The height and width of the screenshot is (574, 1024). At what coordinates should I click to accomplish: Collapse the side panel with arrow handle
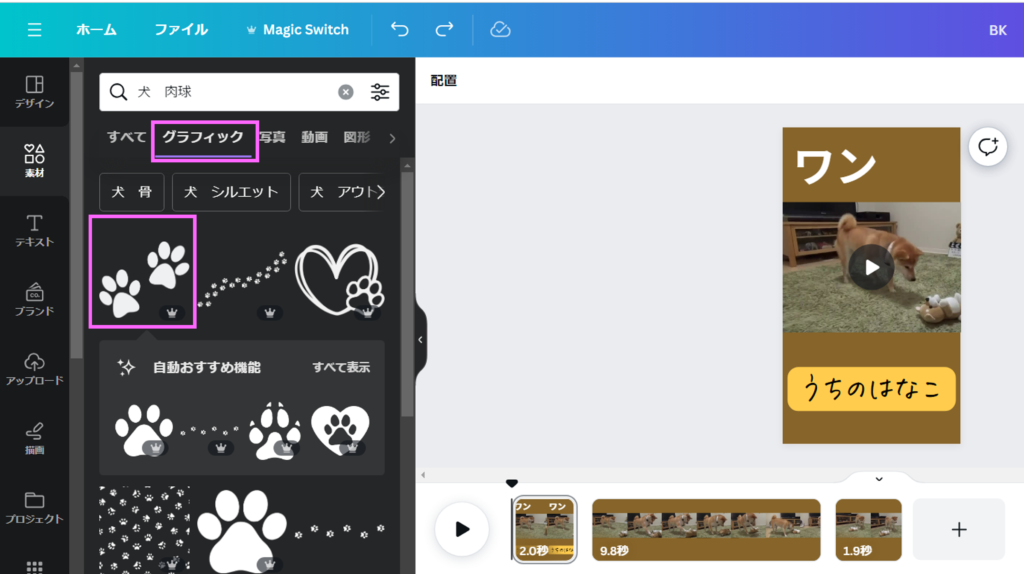420,340
